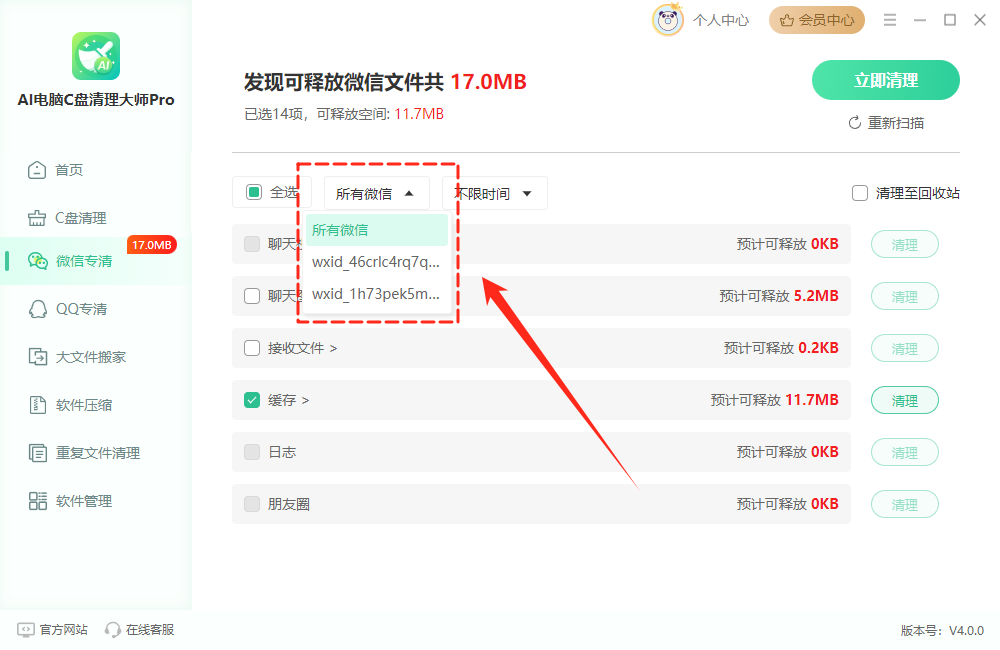The width and height of the screenshot is (1000, 650).
Task: Open 个人中心 personal center
Action: point(721,20)
